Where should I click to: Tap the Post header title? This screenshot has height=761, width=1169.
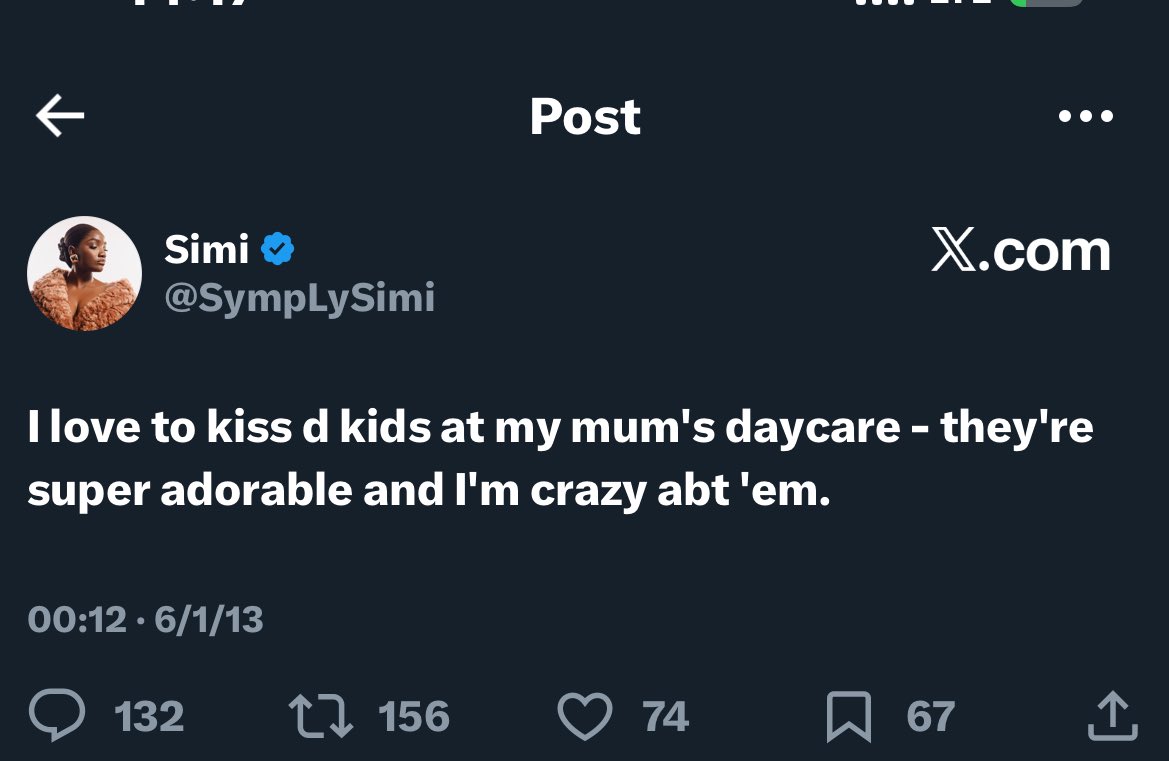point(585,117)
